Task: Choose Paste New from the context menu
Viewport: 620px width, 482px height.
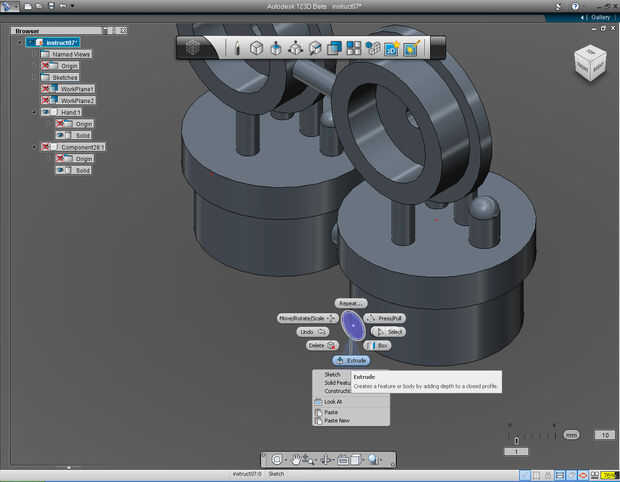Action: (337, 421)
